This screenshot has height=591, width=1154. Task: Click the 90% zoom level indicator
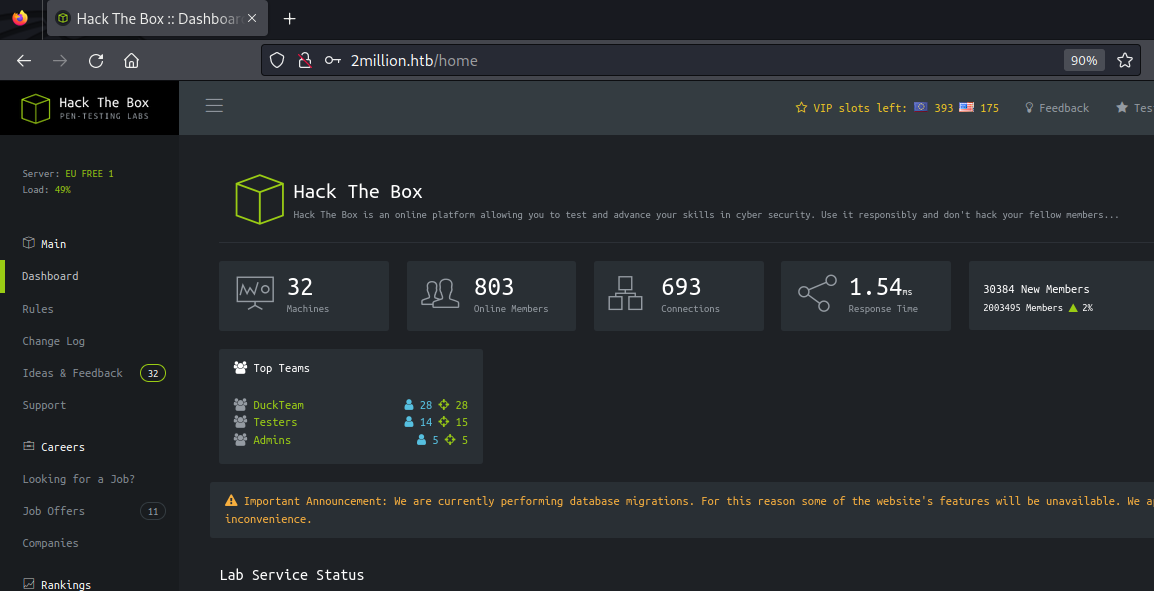coord(1084,61)
